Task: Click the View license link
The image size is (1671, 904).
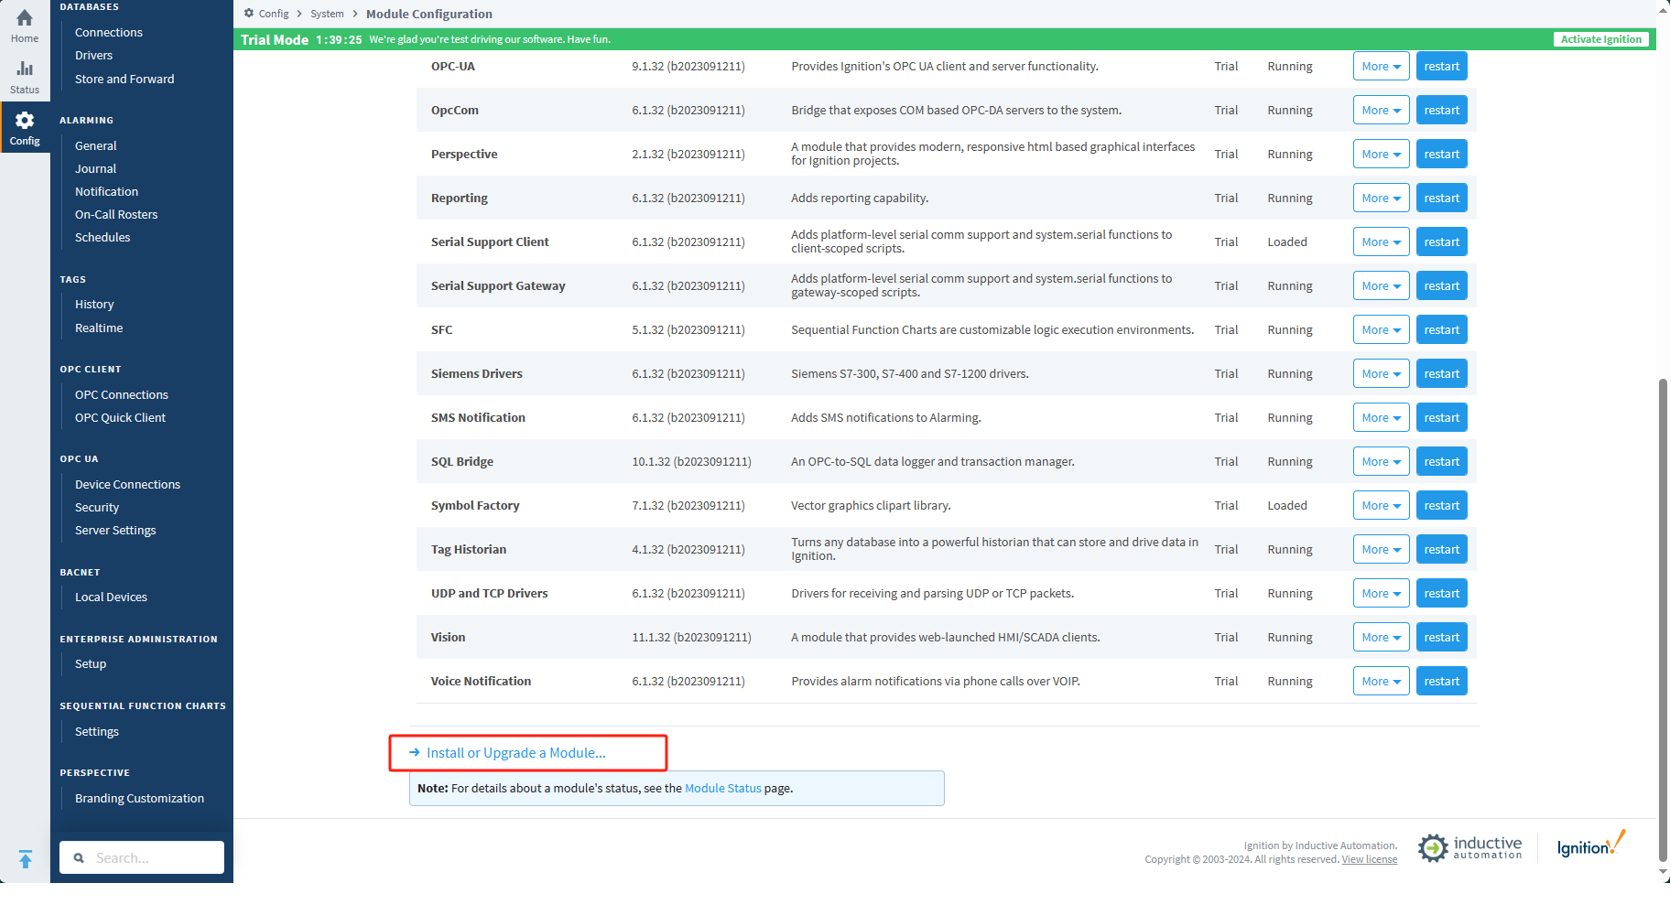Action: (1369, 860)
